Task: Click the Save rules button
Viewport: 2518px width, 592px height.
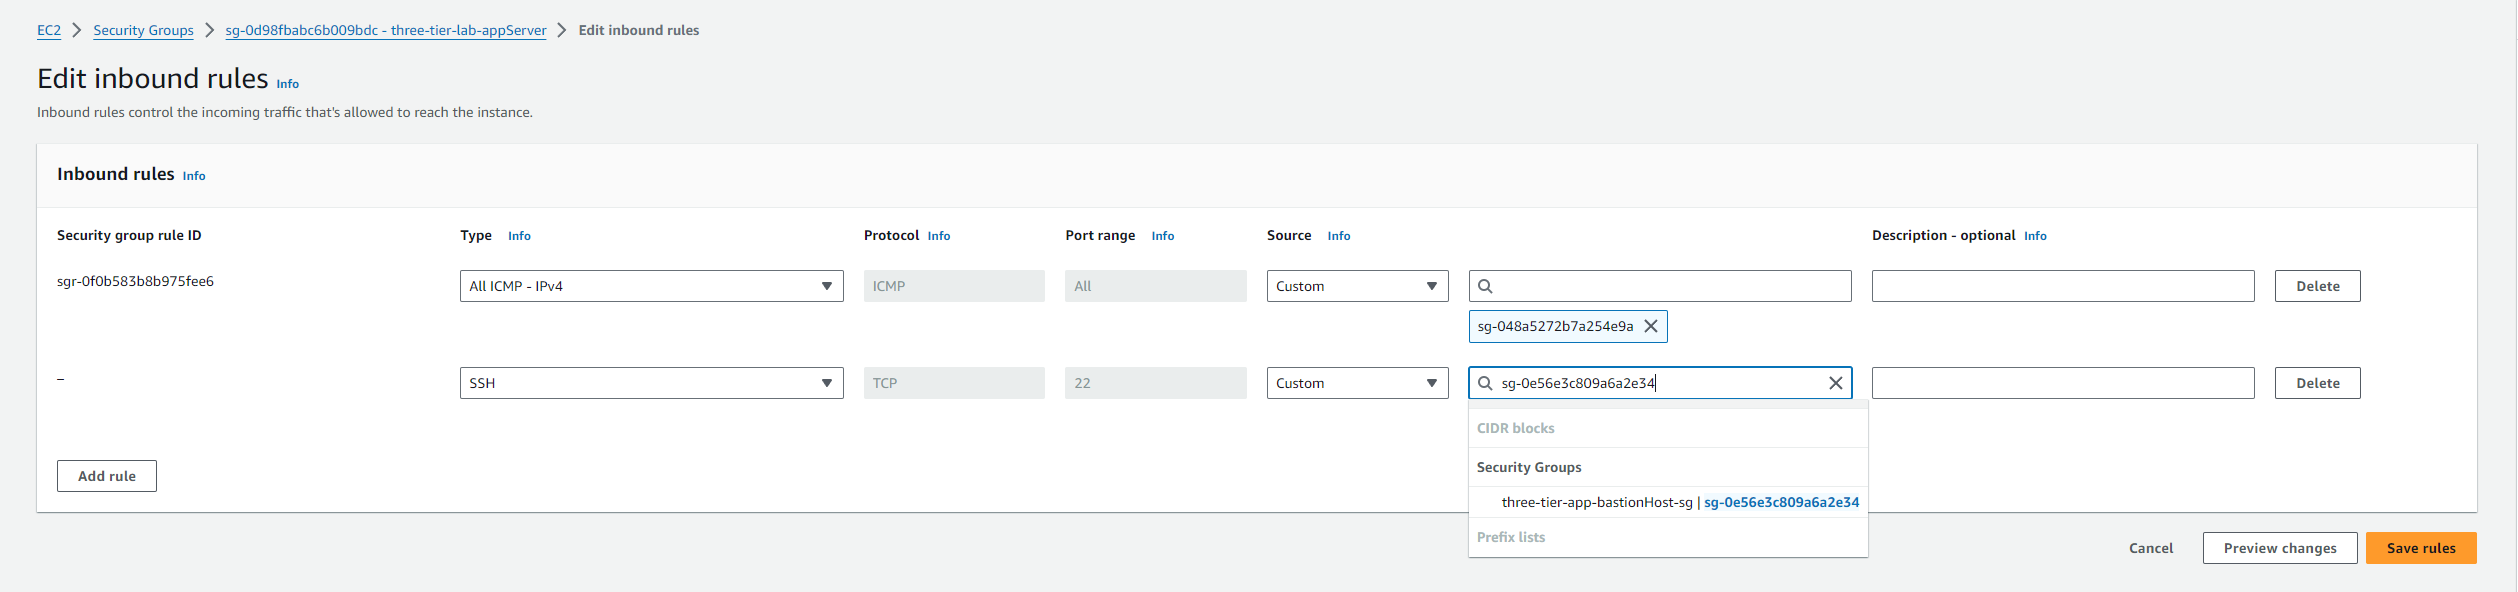Action: pos(2420,548)
